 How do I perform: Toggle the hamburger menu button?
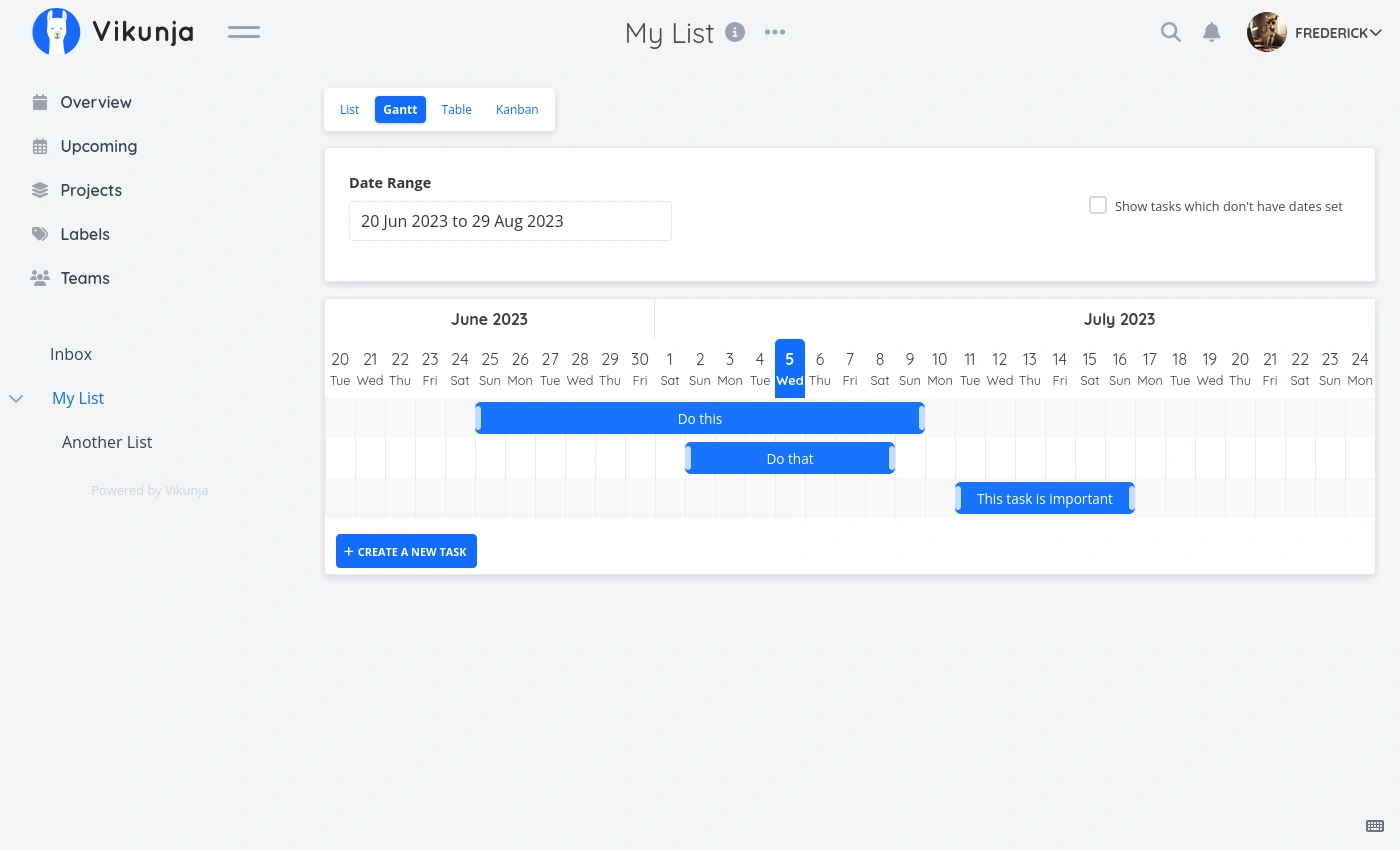[x=243, y=32]
